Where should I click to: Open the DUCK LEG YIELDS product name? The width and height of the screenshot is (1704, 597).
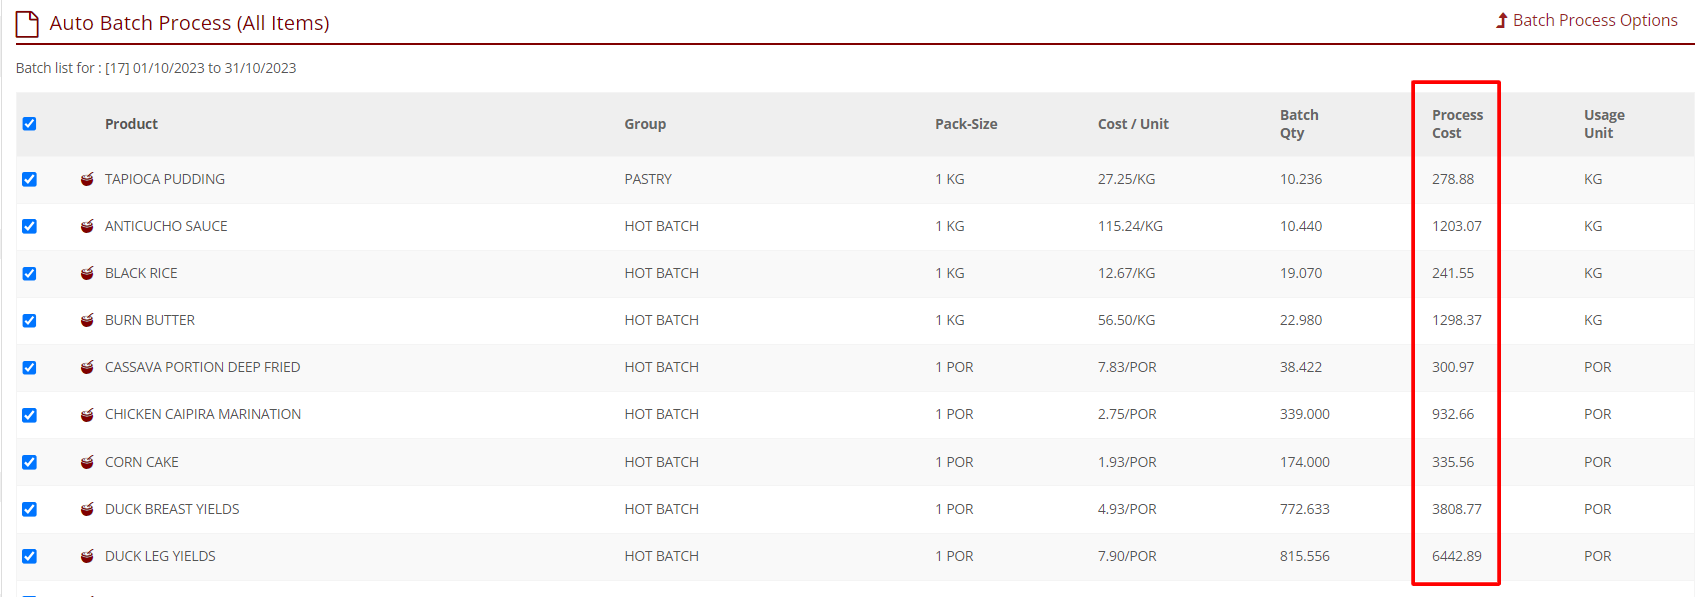pyautogui.click(x=160, y=556)
